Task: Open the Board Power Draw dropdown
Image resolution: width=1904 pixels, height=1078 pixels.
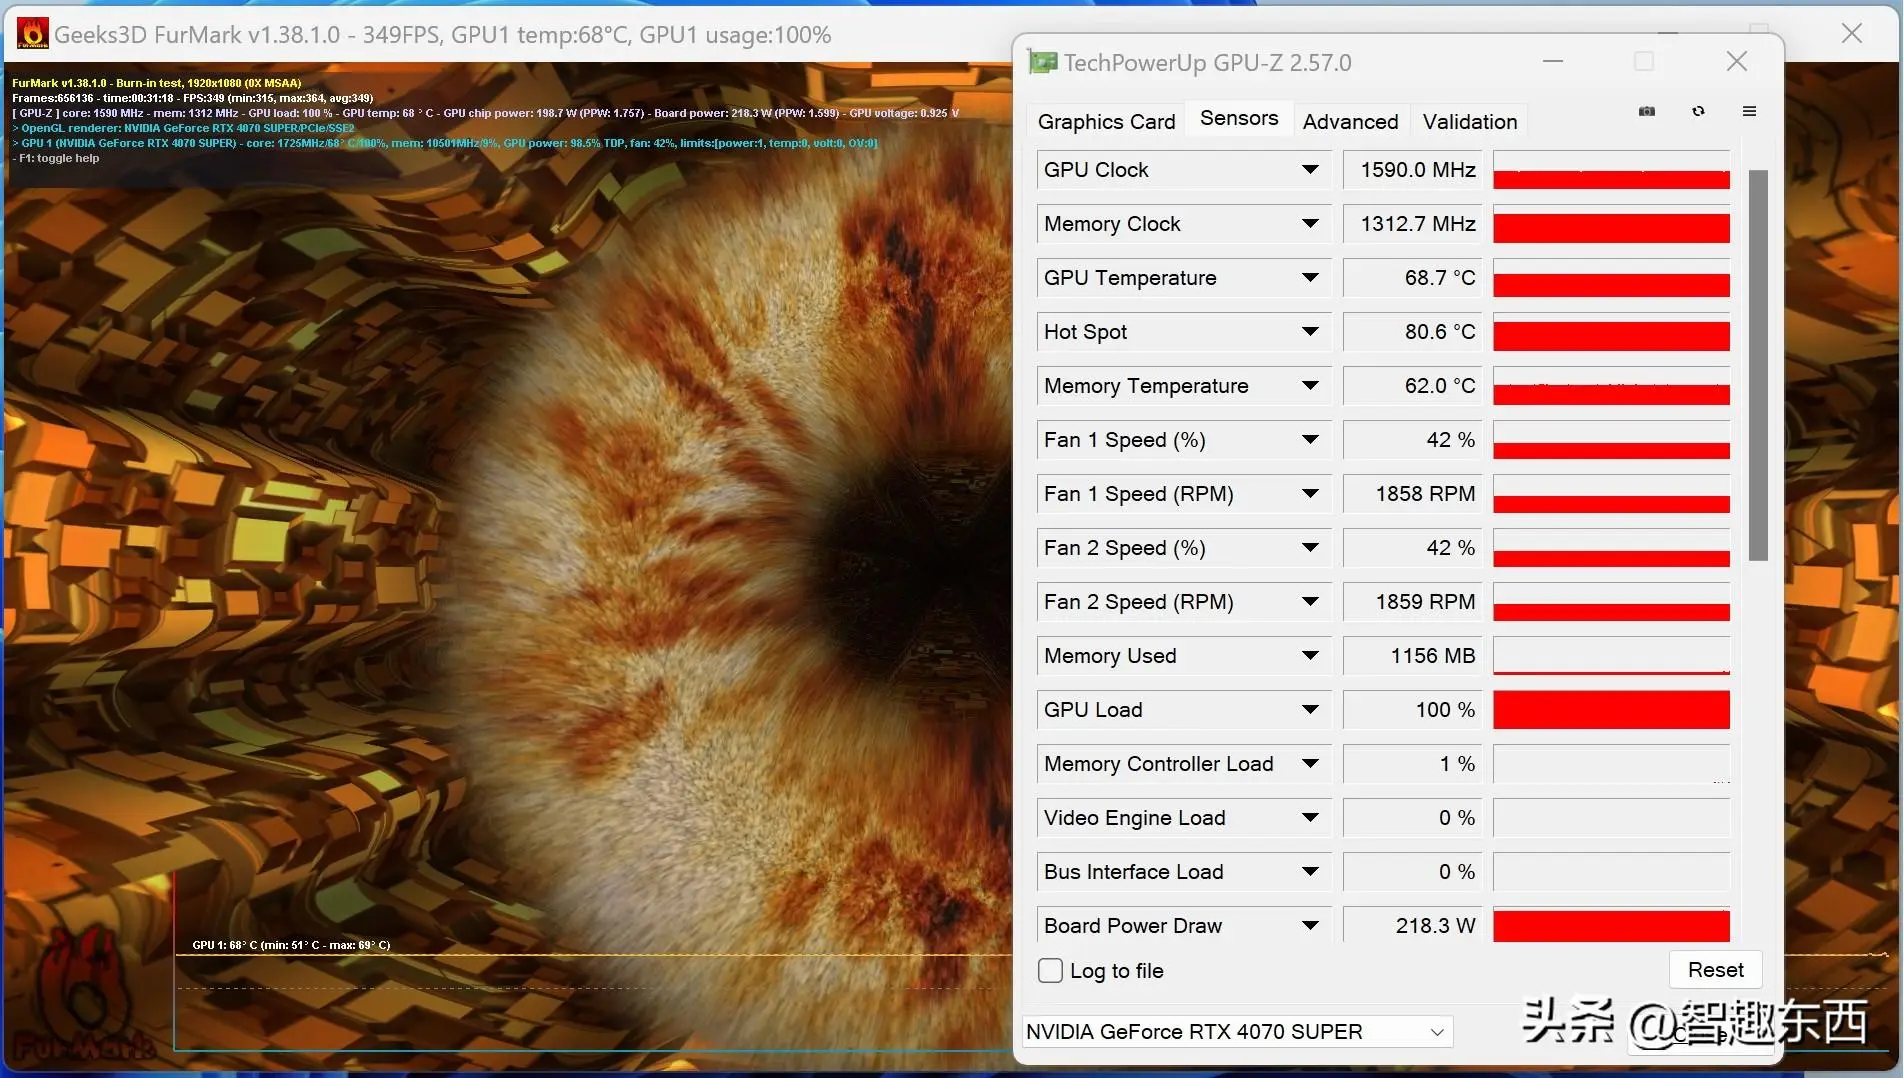Action: coord(1310,925)
